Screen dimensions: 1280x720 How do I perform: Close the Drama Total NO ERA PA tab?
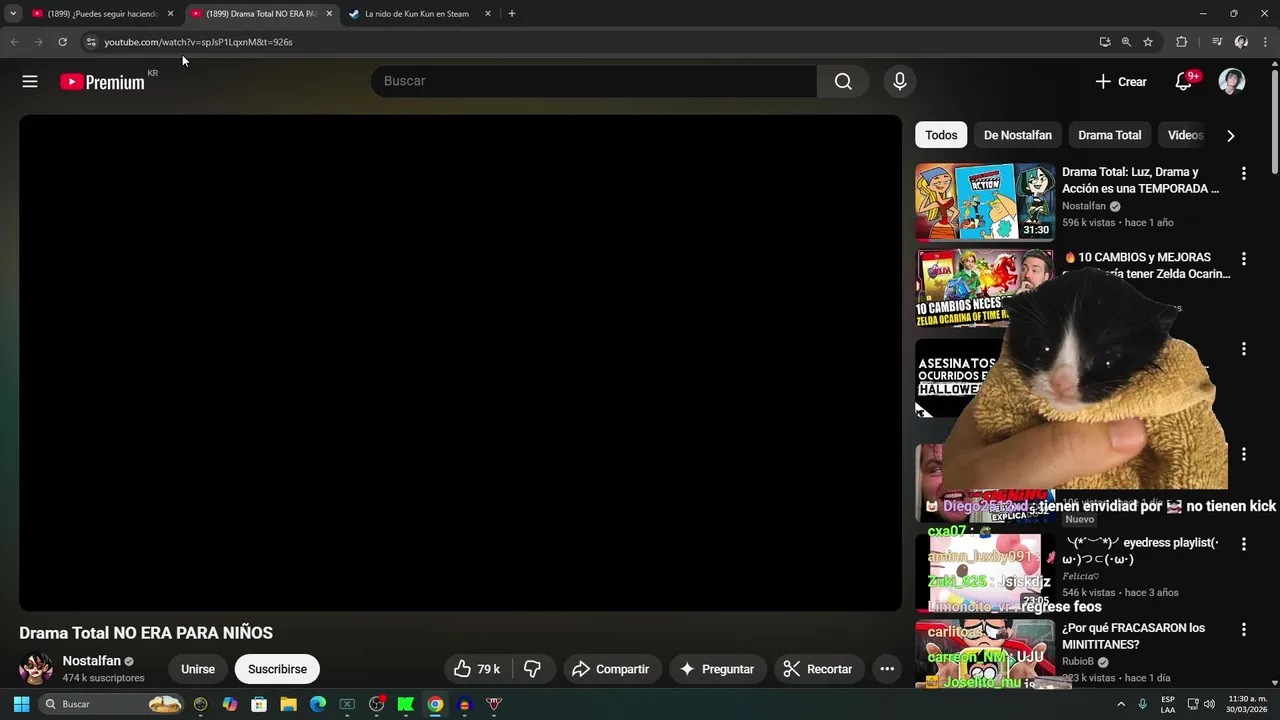tap(329, 14)
